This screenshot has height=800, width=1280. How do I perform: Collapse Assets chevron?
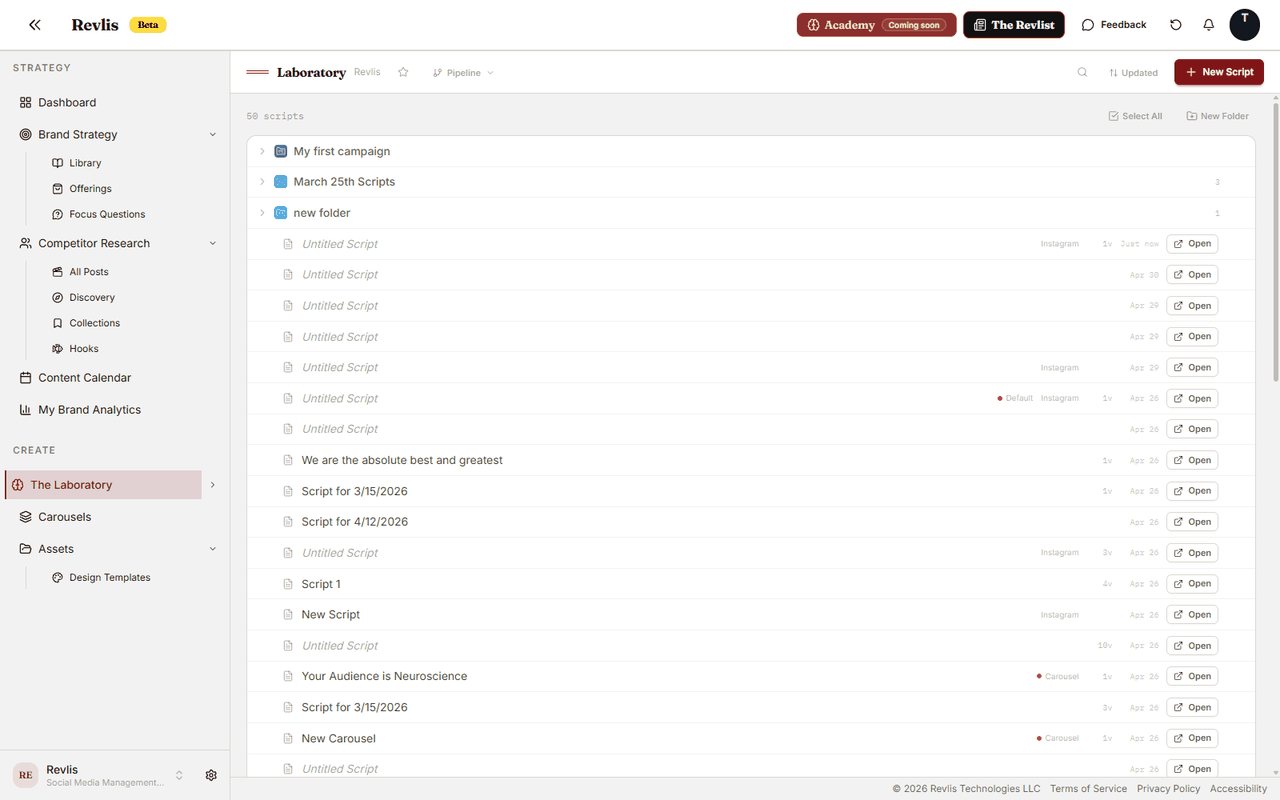click(x=212, y=549)
